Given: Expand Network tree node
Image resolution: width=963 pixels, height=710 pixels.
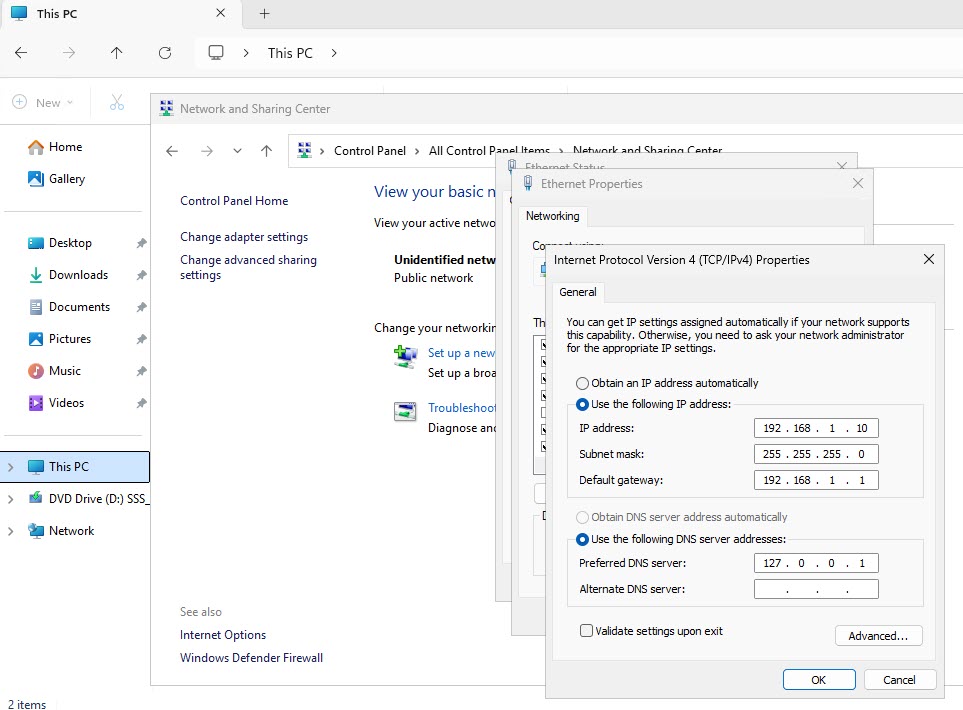Looking at the screenshot, I should pyautogui.click(x=10, y=531).
